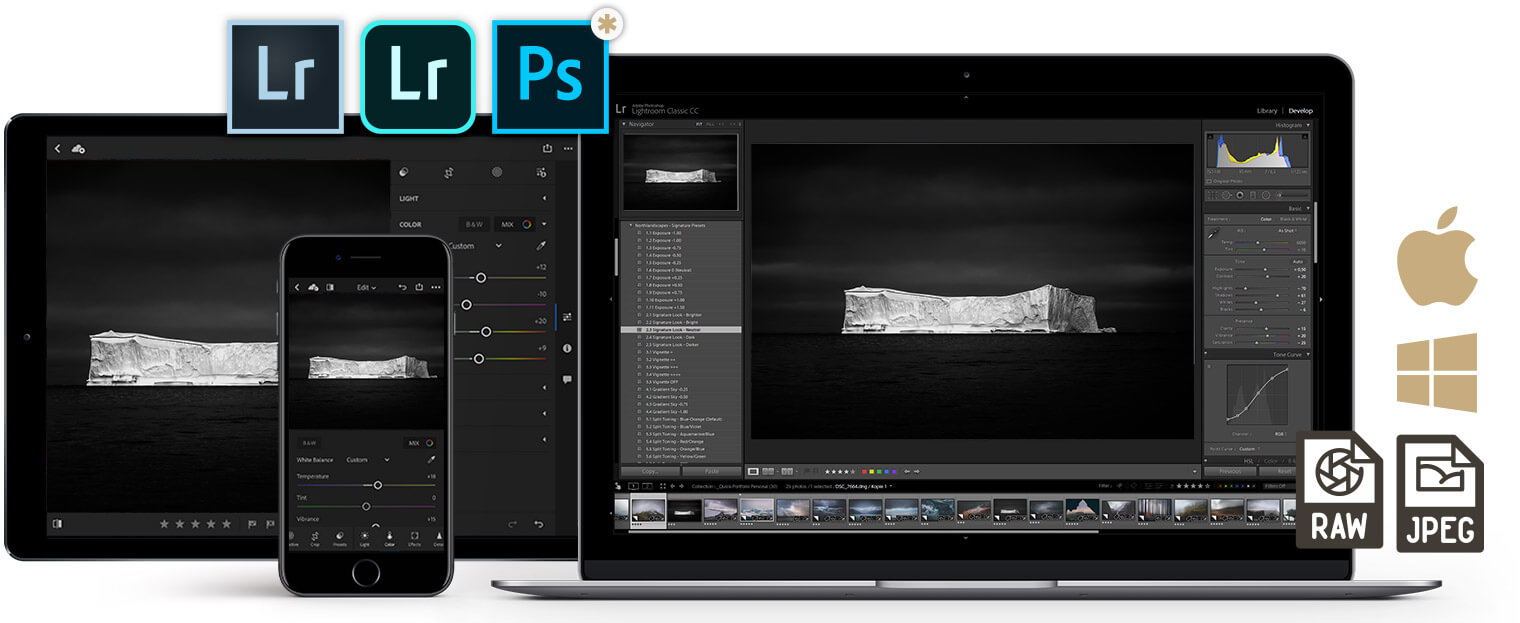1520x623 pixels.
Task: Open the Photoshop CC app icon
Action: [551, 73]
